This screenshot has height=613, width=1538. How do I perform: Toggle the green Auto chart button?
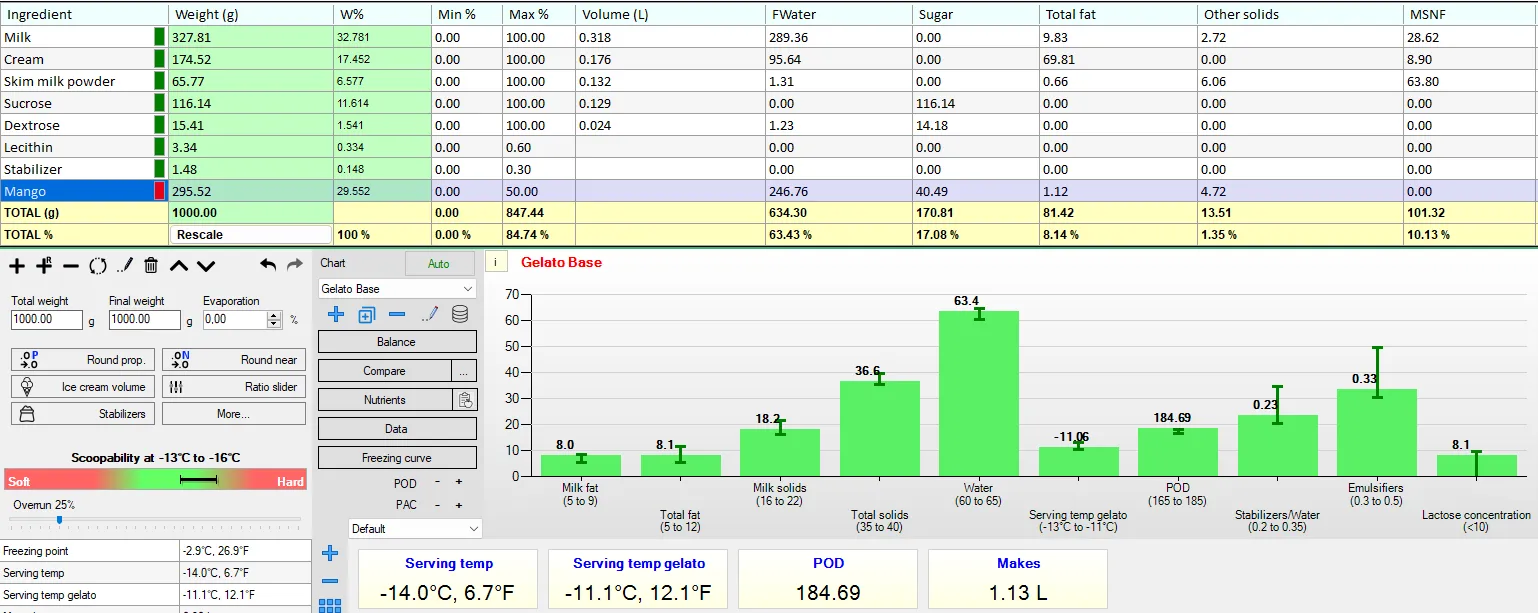[x=439, y=264]
